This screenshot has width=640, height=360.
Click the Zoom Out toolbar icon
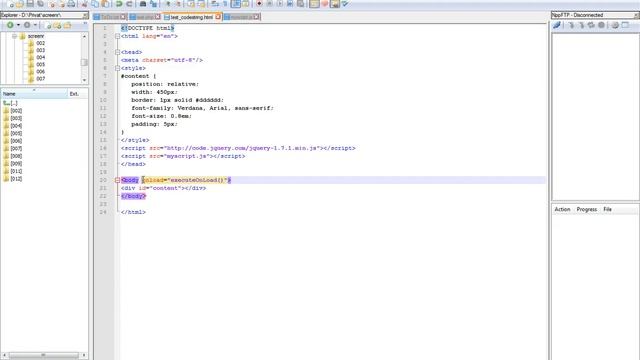[x=178, y=4]
